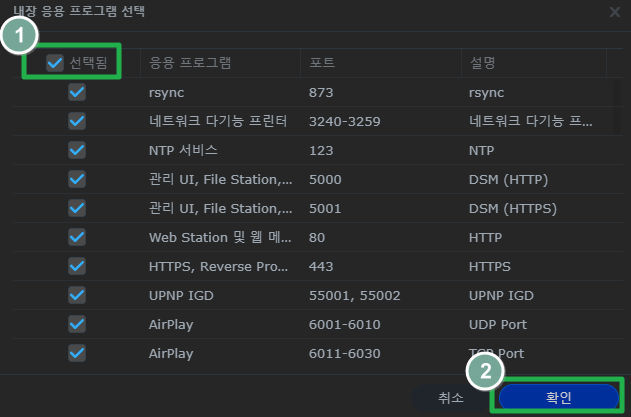
Task: Toggle the 선택됨 select-all header checkbox
Action: pyautogui.click(x=55, y=63)
